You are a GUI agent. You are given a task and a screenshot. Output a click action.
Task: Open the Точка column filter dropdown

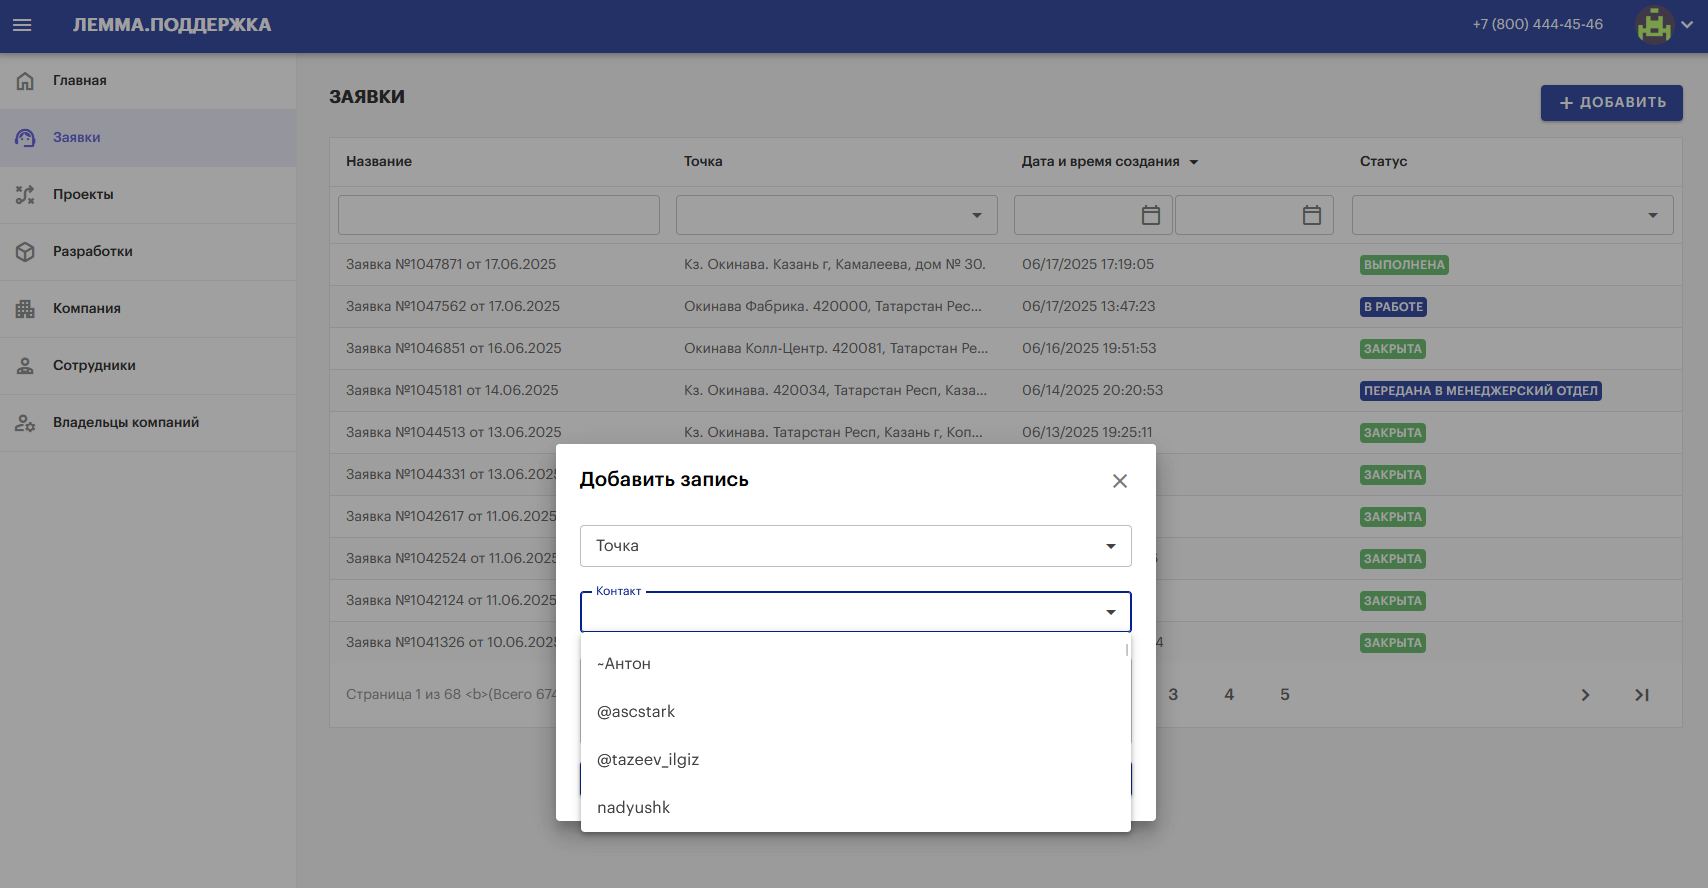click(976, 215)
